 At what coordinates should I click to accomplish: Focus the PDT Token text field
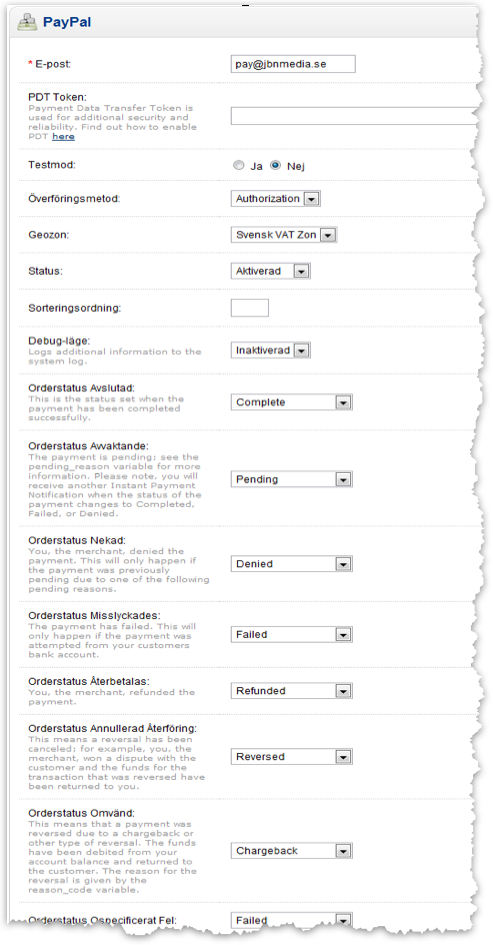[356, 116]
